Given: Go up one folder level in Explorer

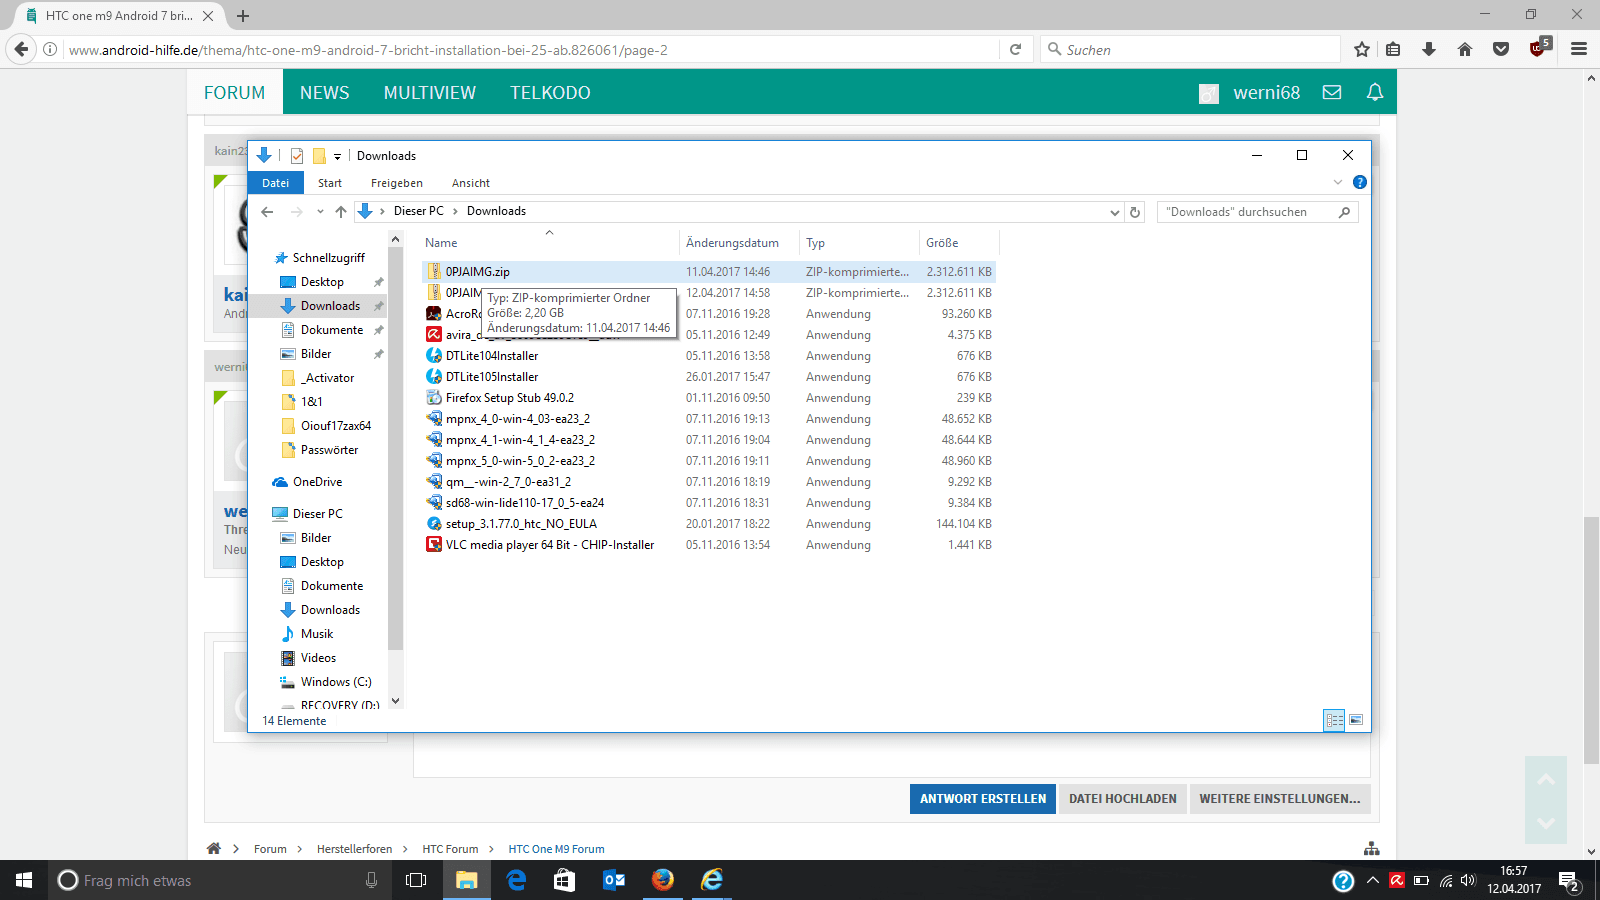Looking at the screenshot, I should tap(341, 211).
